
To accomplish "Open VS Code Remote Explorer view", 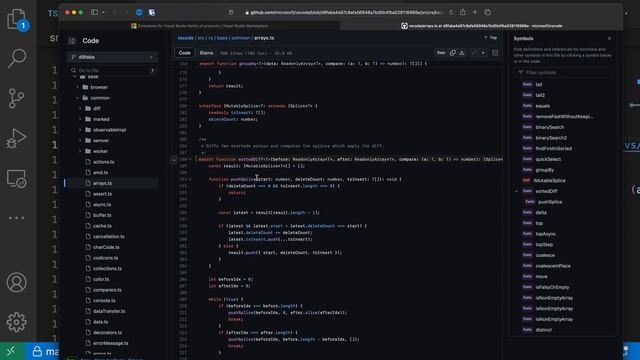I will tap(16, 178).
